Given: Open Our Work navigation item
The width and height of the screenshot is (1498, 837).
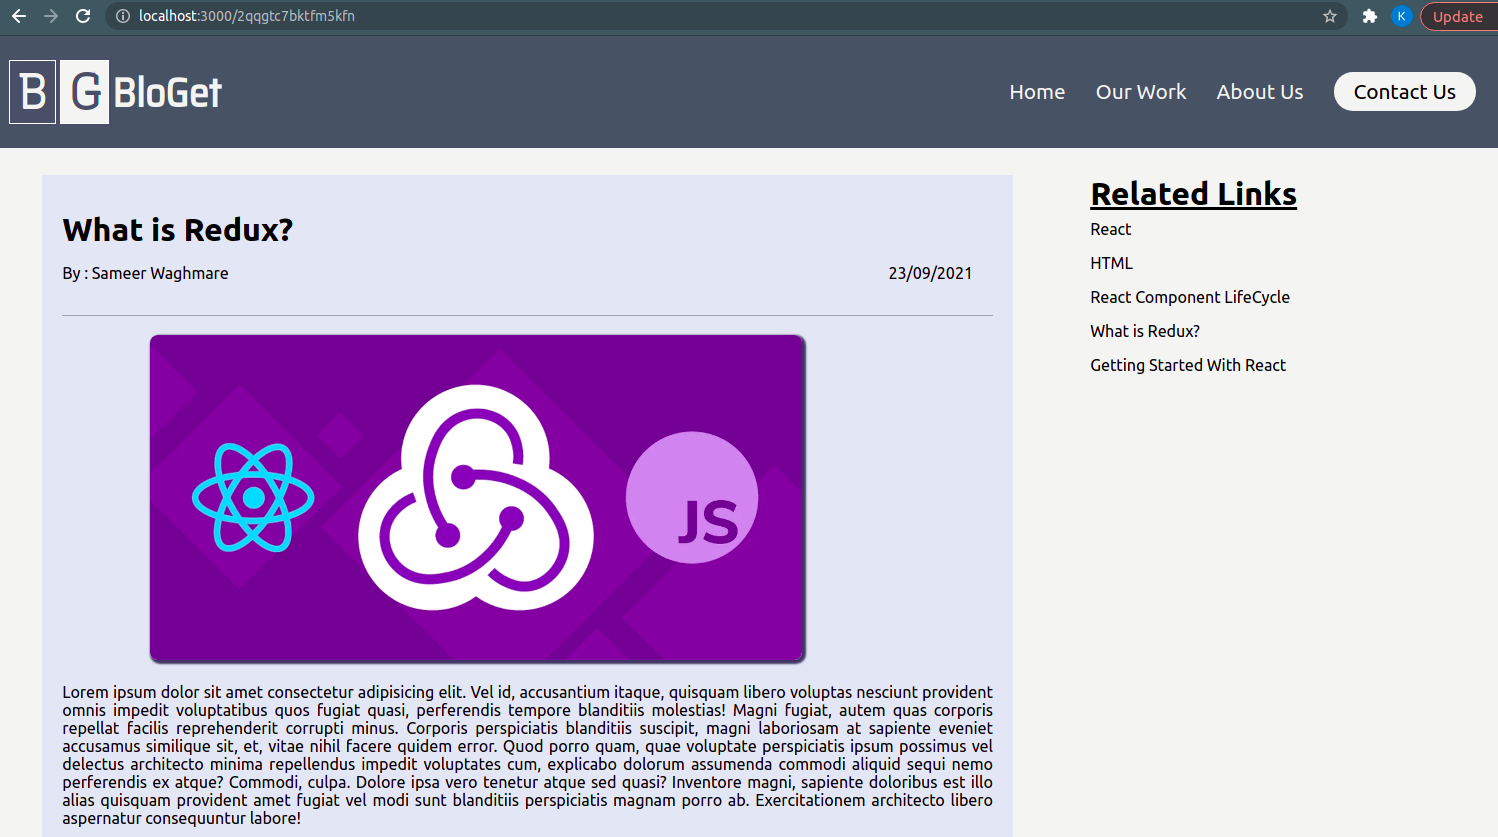Looking at the screenshot, I should click(1141, 92).
